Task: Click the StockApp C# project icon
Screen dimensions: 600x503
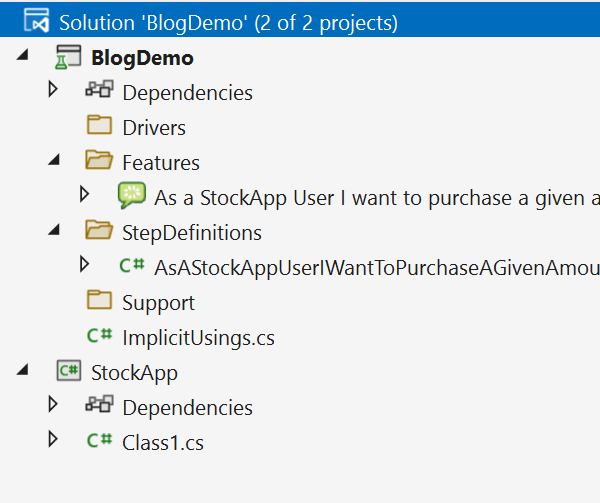Action: pyautogui.click(x=67, y=372)
